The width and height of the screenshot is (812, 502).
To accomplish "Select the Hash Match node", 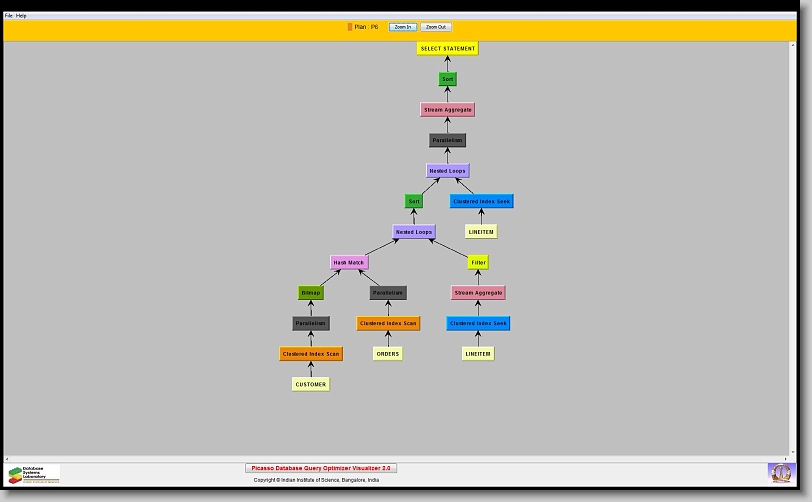I will pyautogui.click(x=349, y=262).
